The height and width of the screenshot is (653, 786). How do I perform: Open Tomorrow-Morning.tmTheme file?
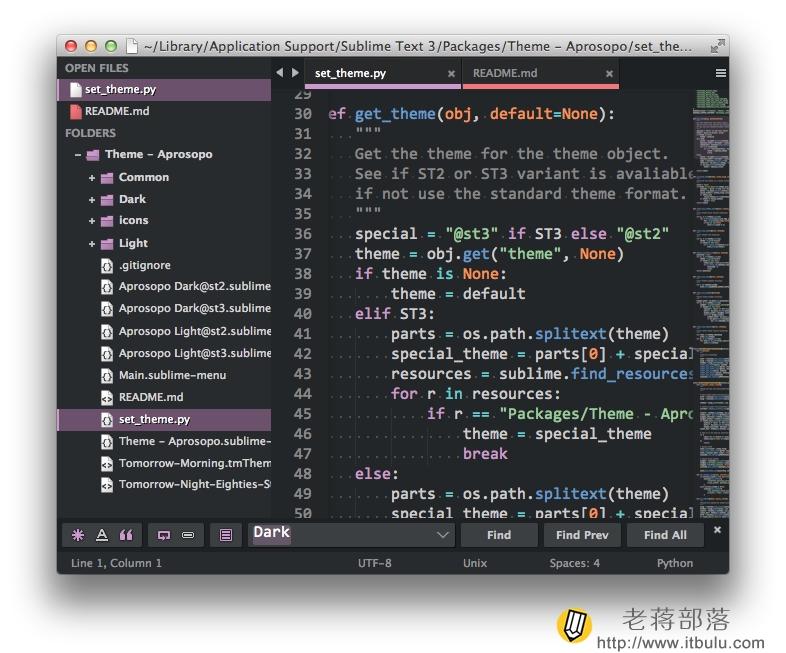(x=194, y=463)
